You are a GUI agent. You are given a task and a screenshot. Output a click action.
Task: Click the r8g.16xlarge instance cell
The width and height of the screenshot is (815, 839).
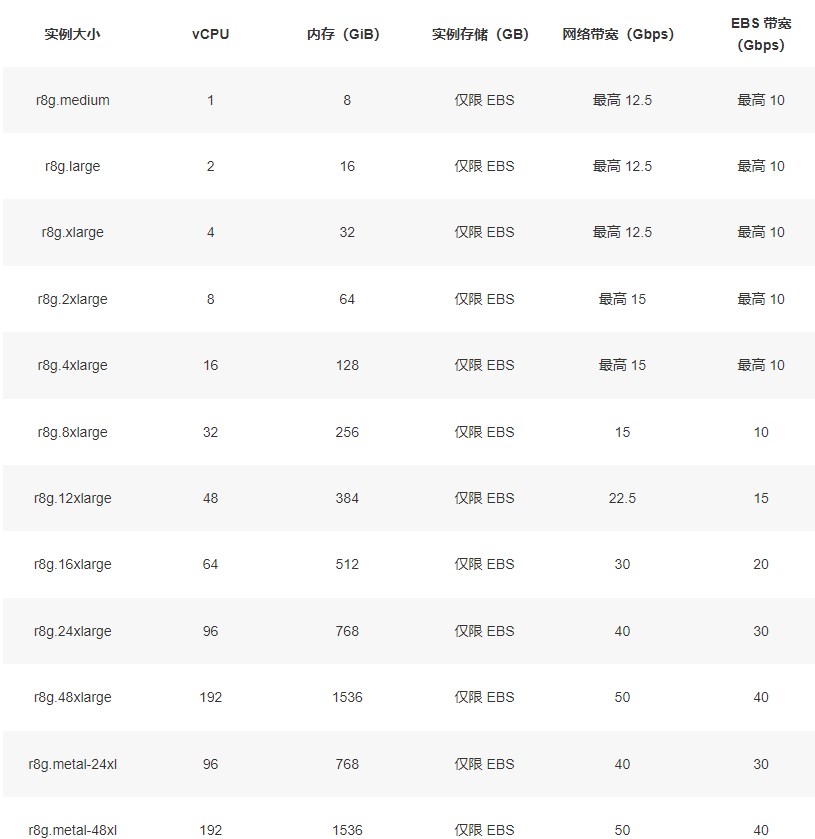(72, 564)
